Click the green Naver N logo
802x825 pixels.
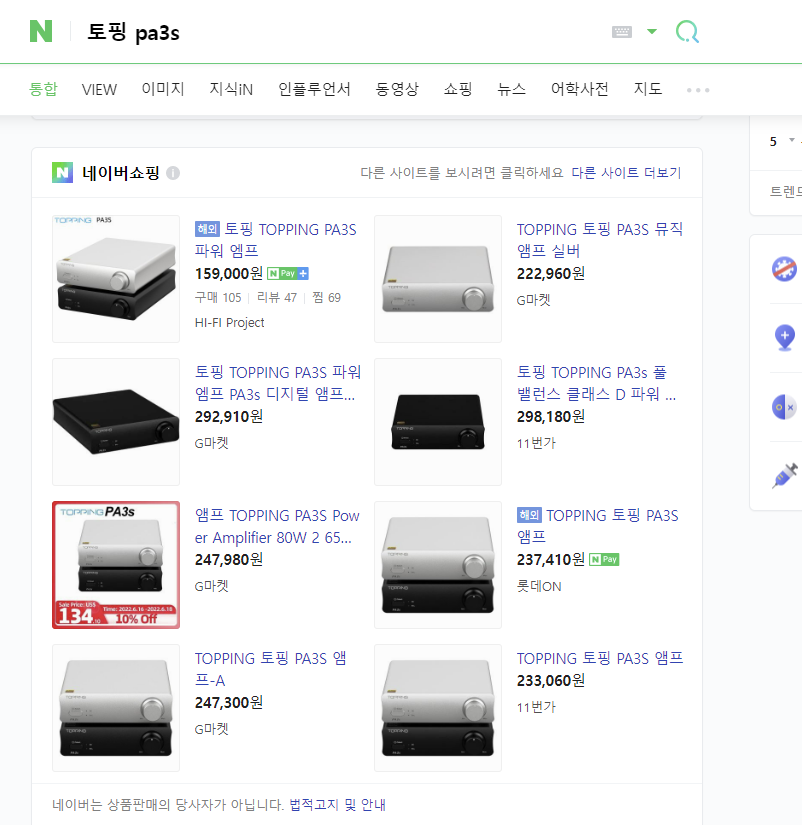pyautogui.click(x=41, y=31)
